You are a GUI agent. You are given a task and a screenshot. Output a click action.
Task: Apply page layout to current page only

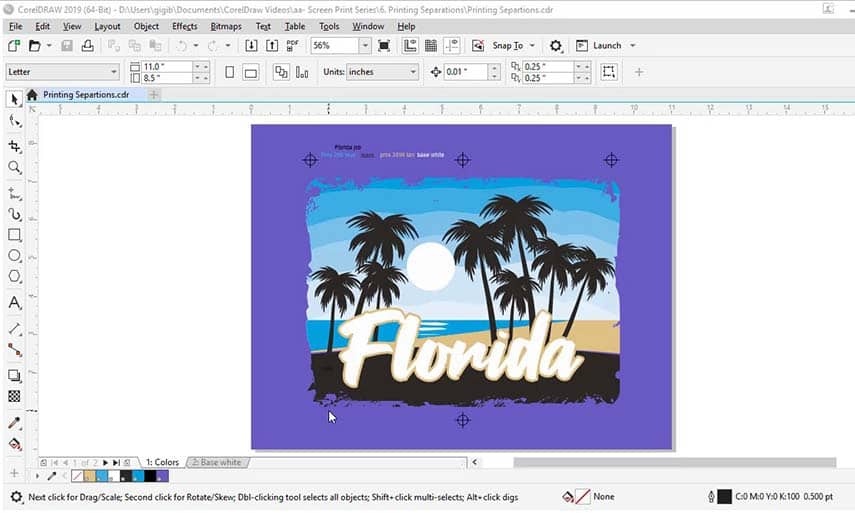(302, 72)
